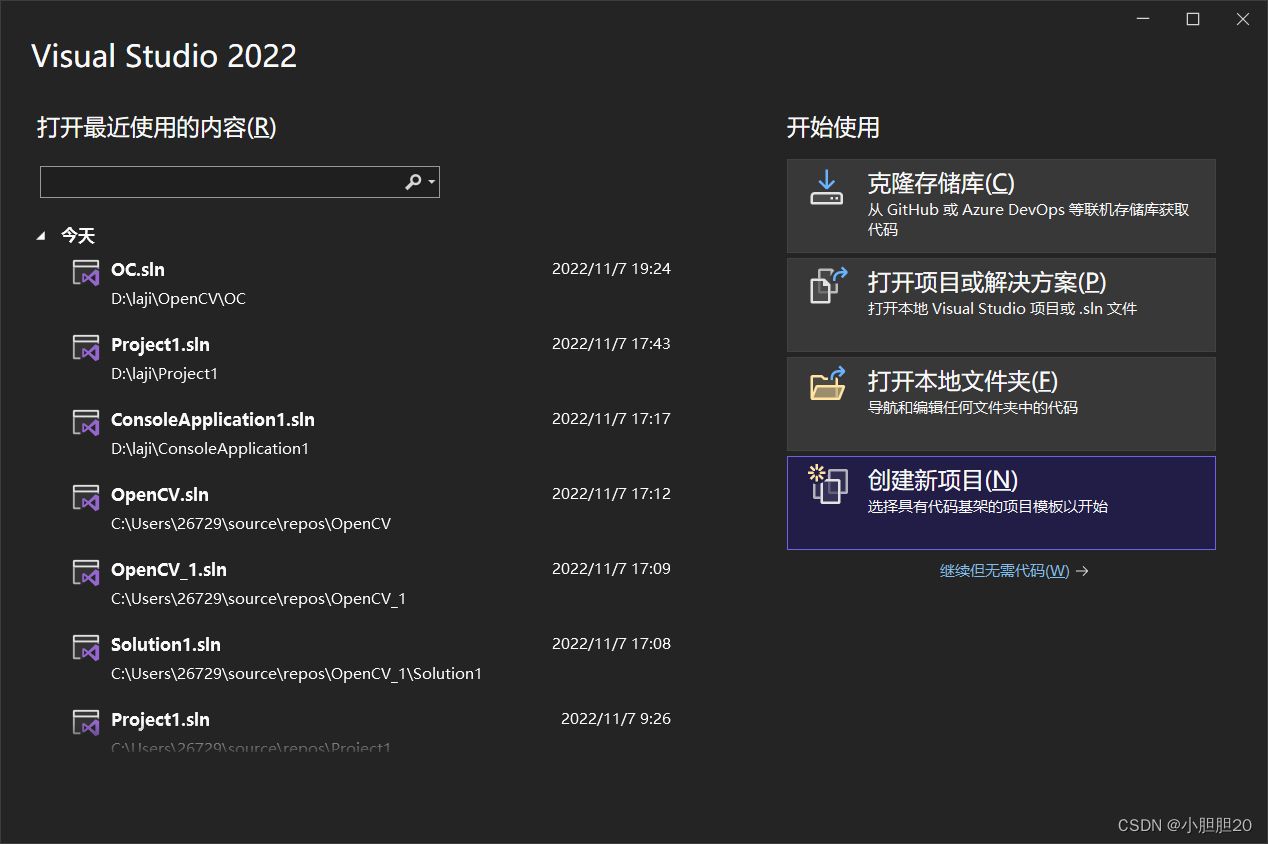This screenshot has width=1268, height=844.
Task: Click the timestamp 2022/11/7 17:08
Action: point(611,644)
